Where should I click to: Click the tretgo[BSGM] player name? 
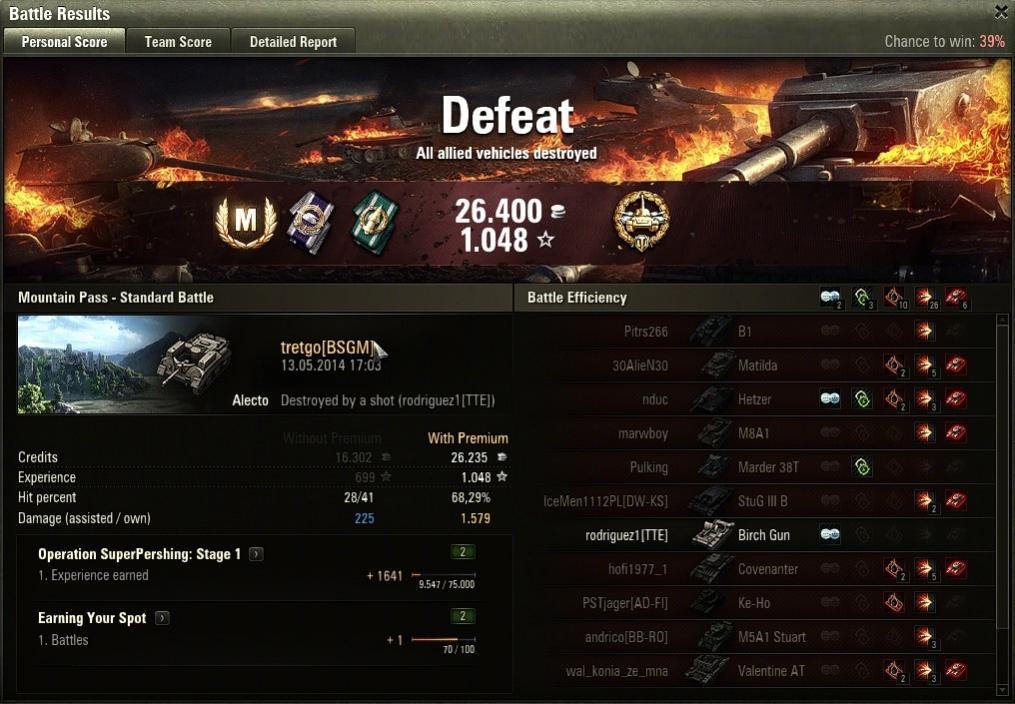point(327,347)
